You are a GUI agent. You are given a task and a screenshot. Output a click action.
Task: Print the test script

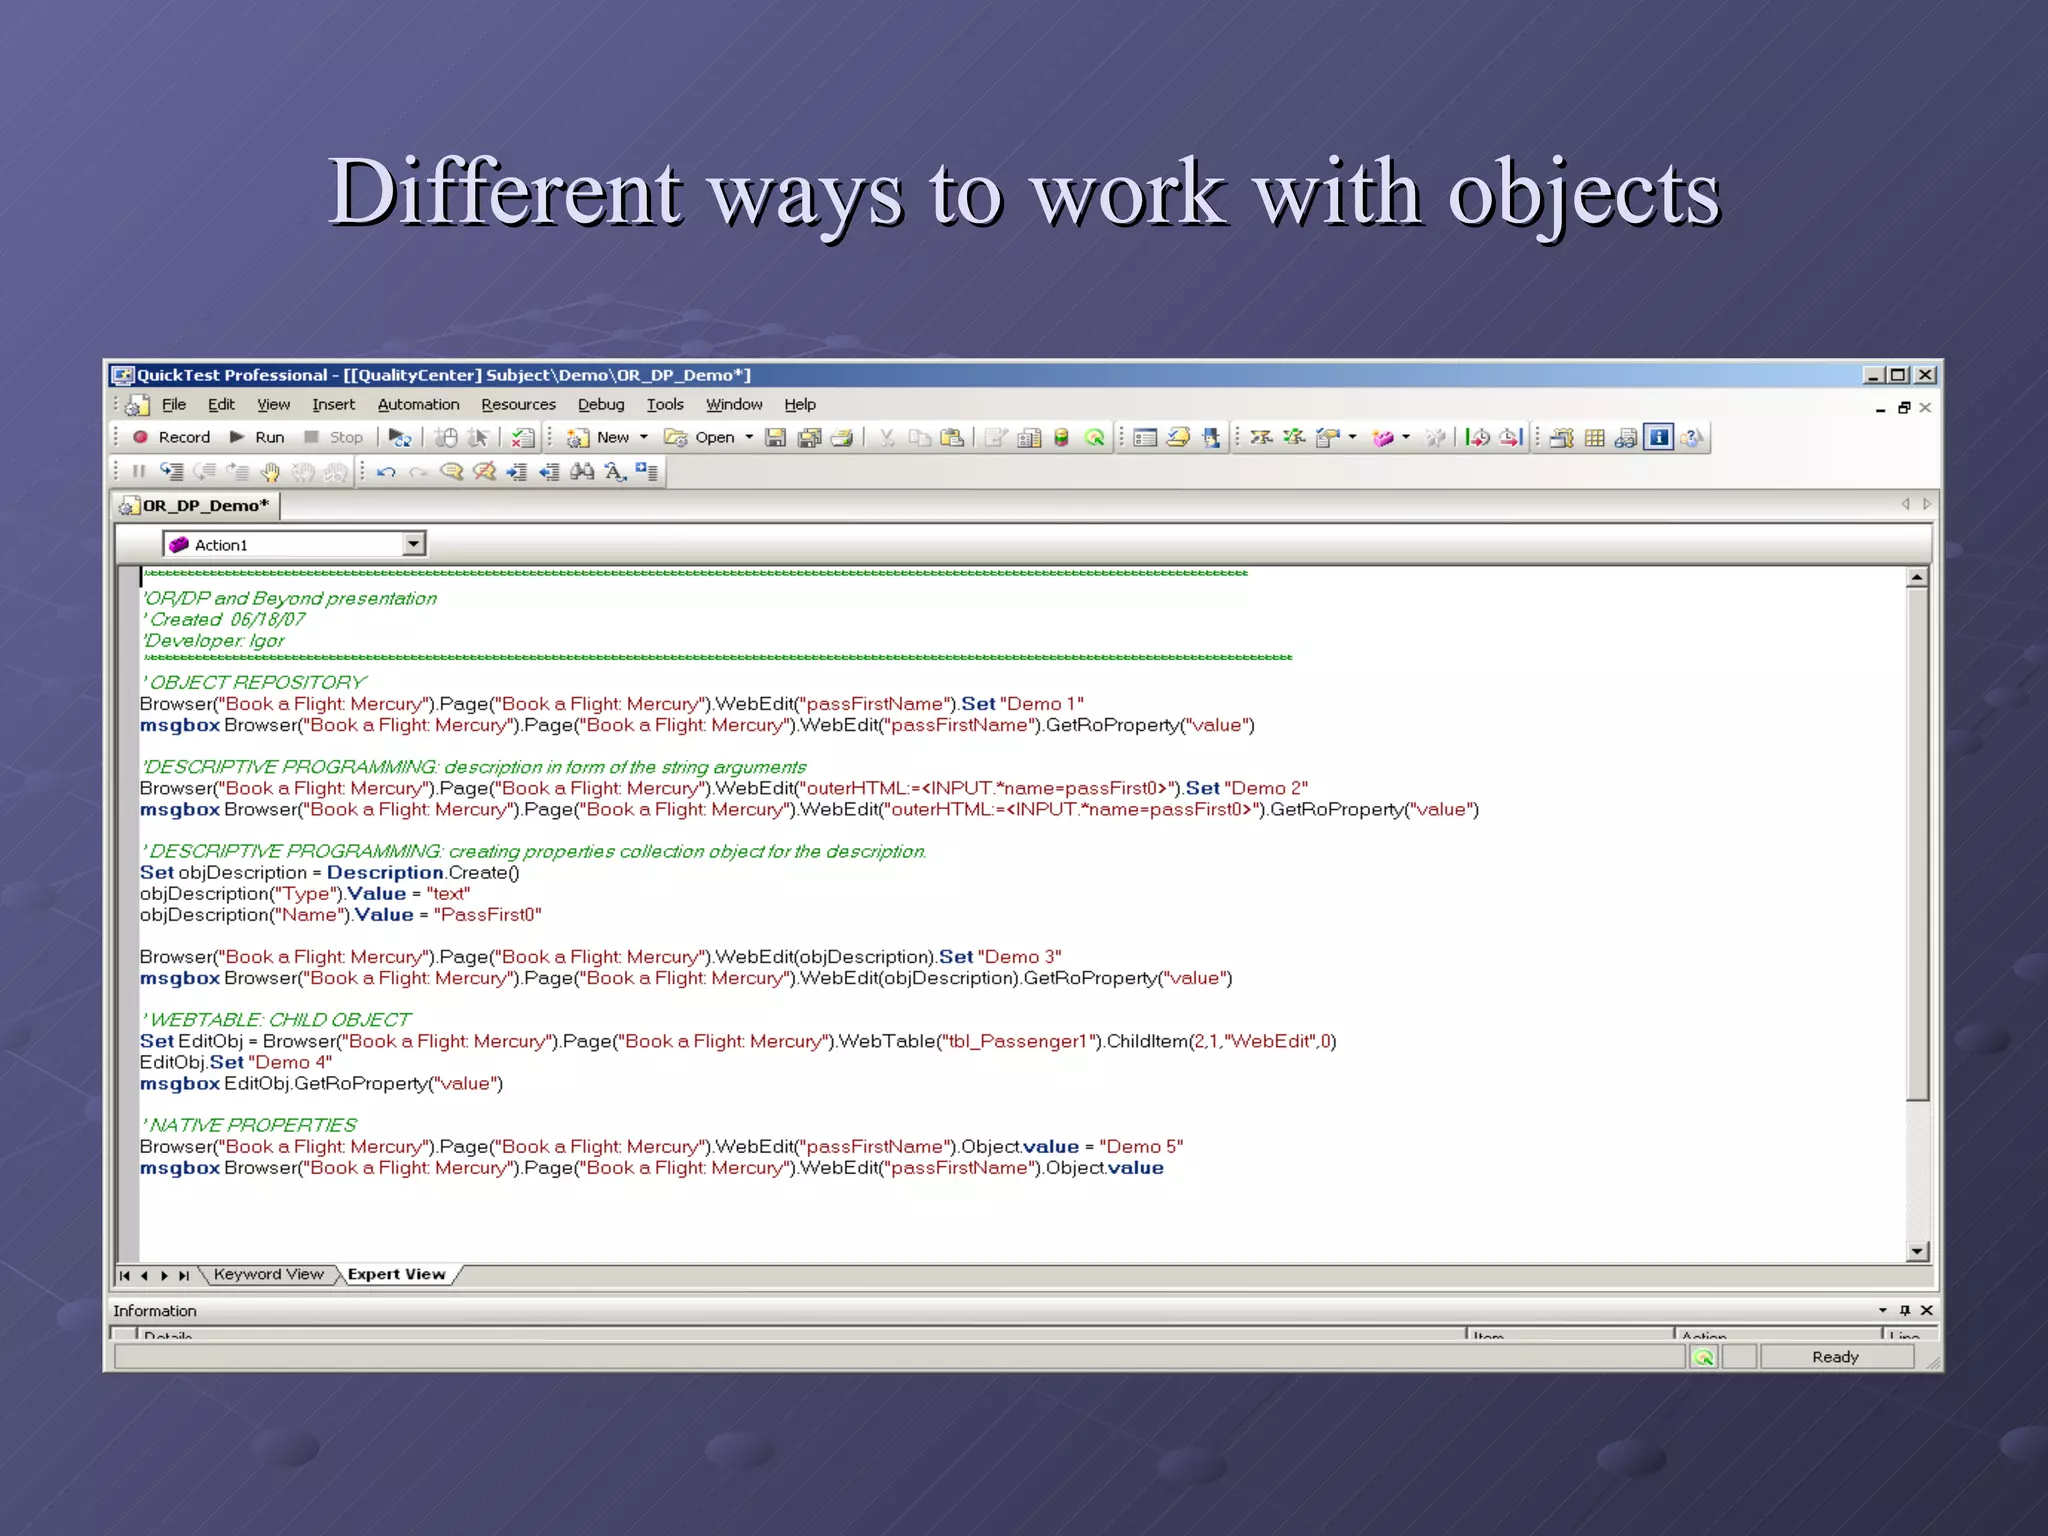tap(842, 437)
